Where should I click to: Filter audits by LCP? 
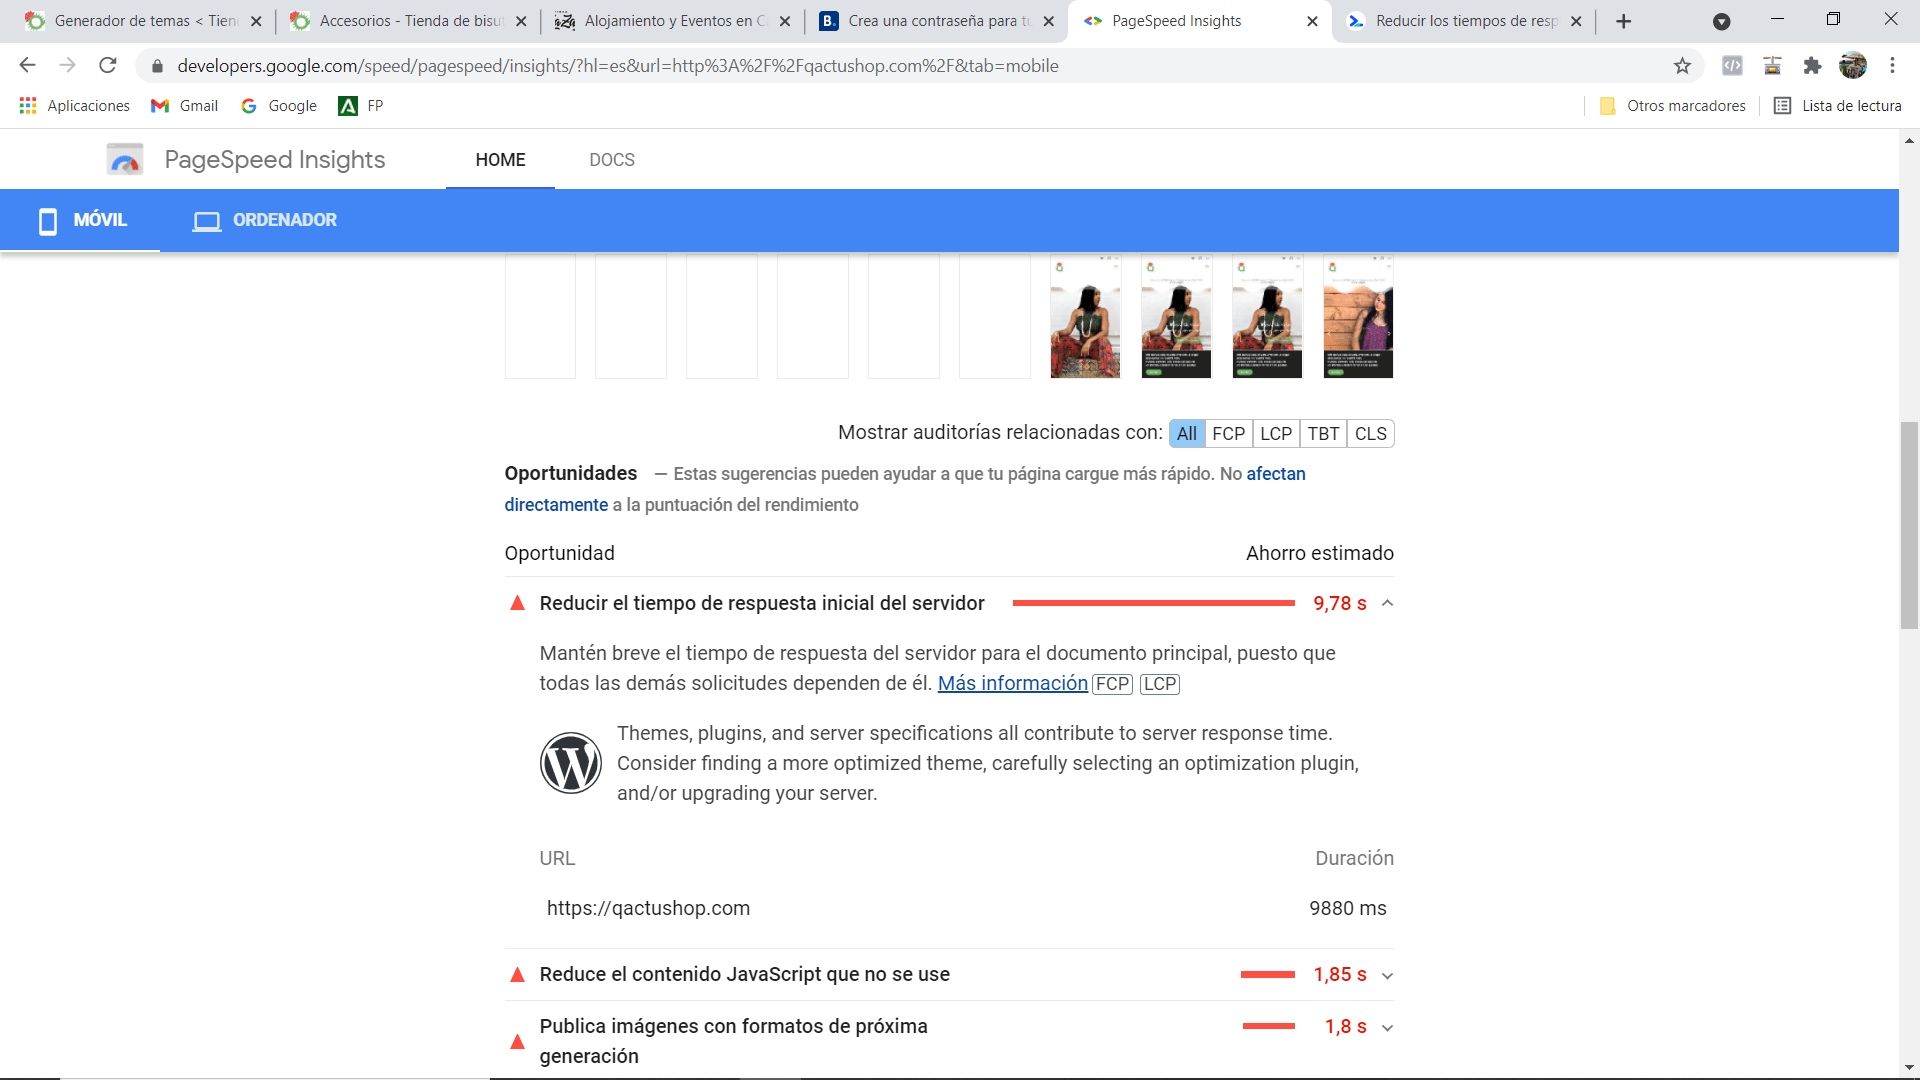tap(1276, 434)
